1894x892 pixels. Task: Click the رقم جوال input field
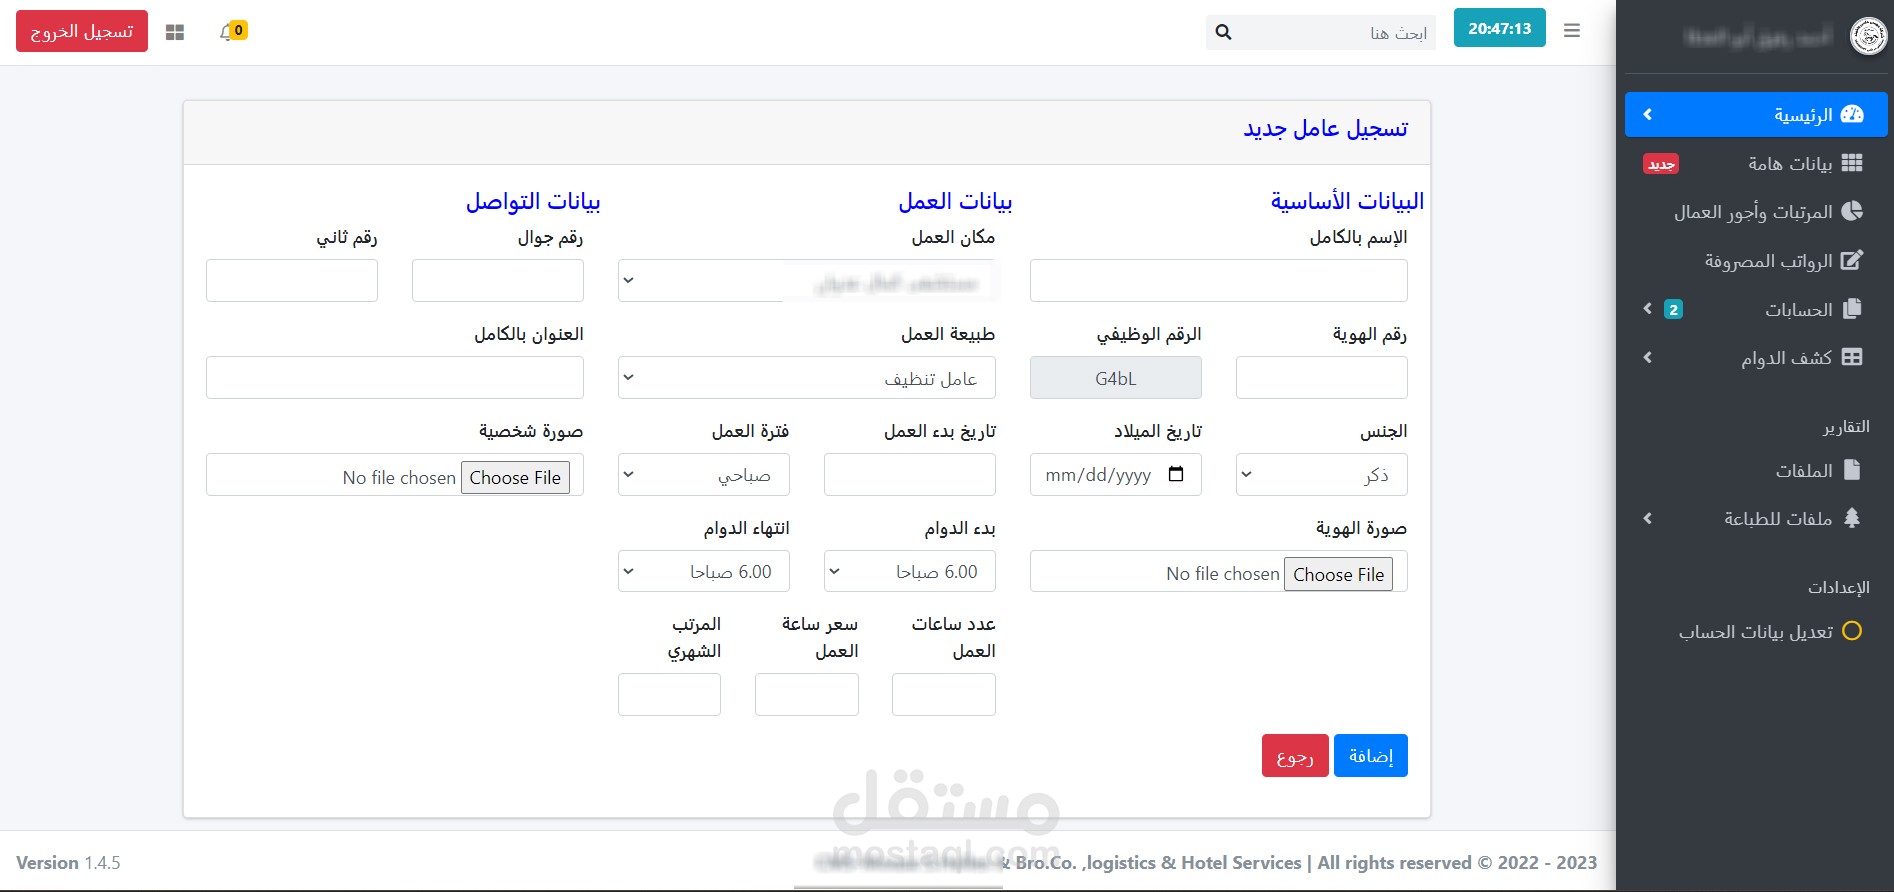pos(498,280)
